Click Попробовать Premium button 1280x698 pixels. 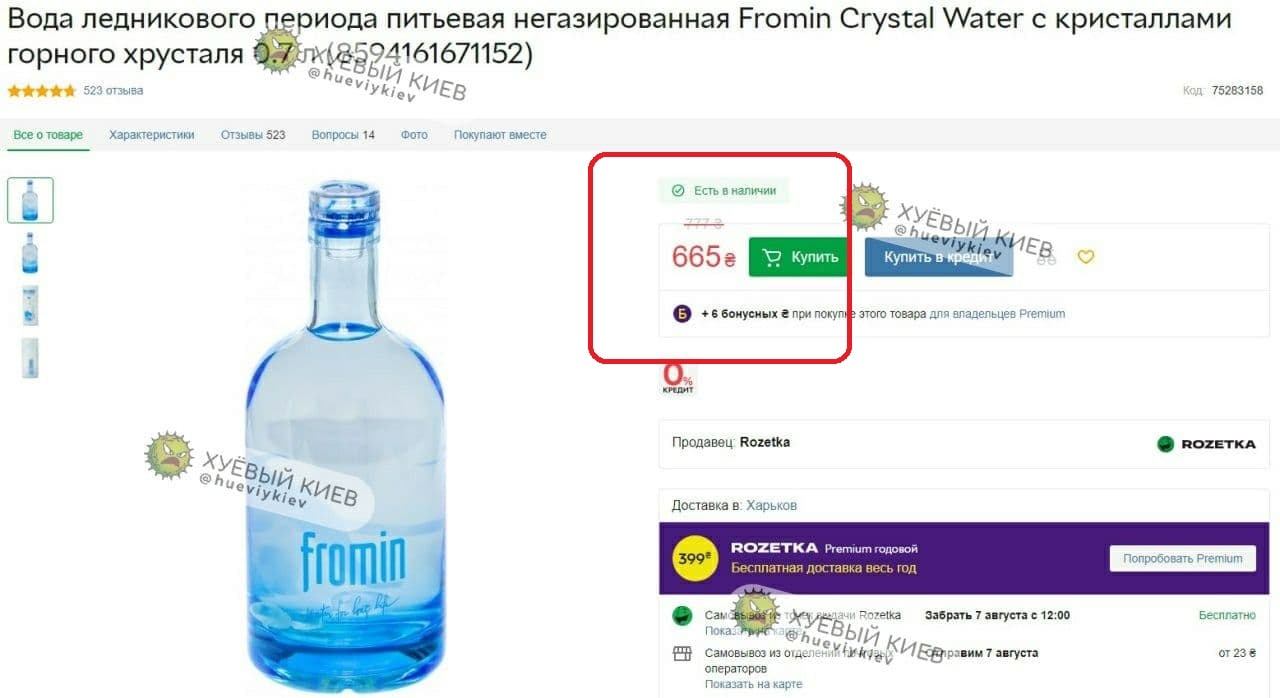tap(1182, 559)
